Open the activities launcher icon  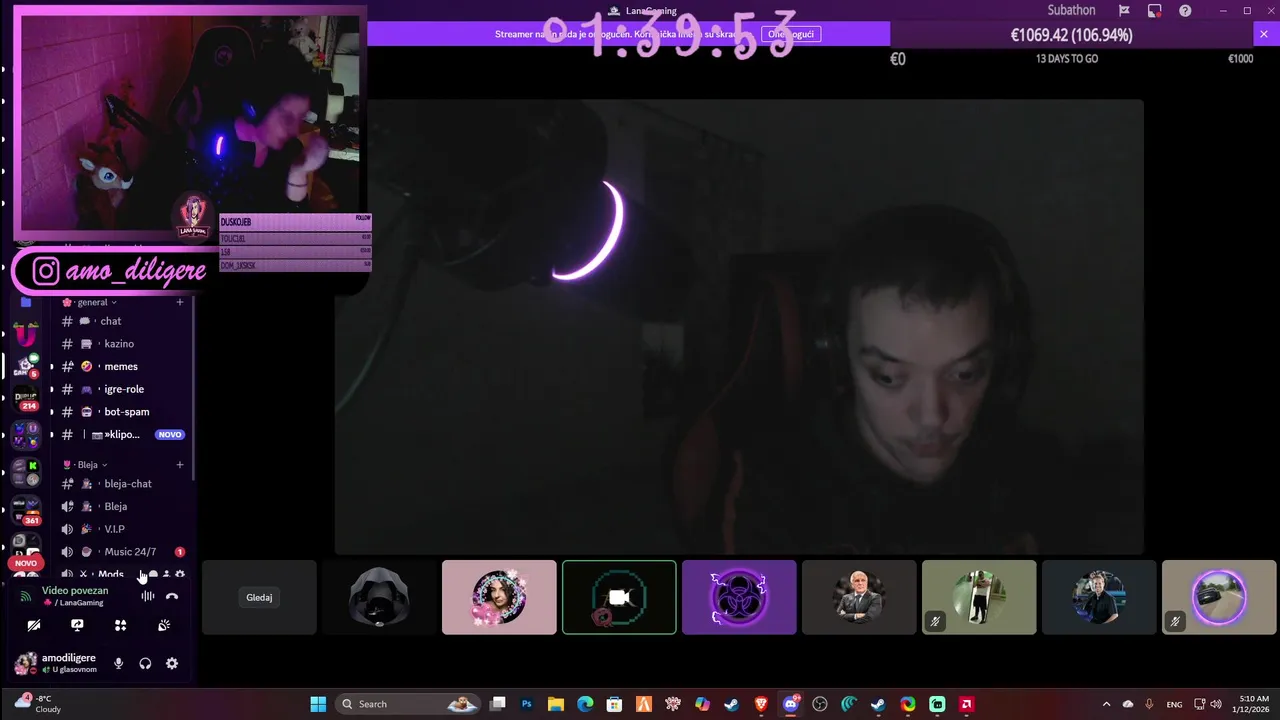tap(121, 625)
